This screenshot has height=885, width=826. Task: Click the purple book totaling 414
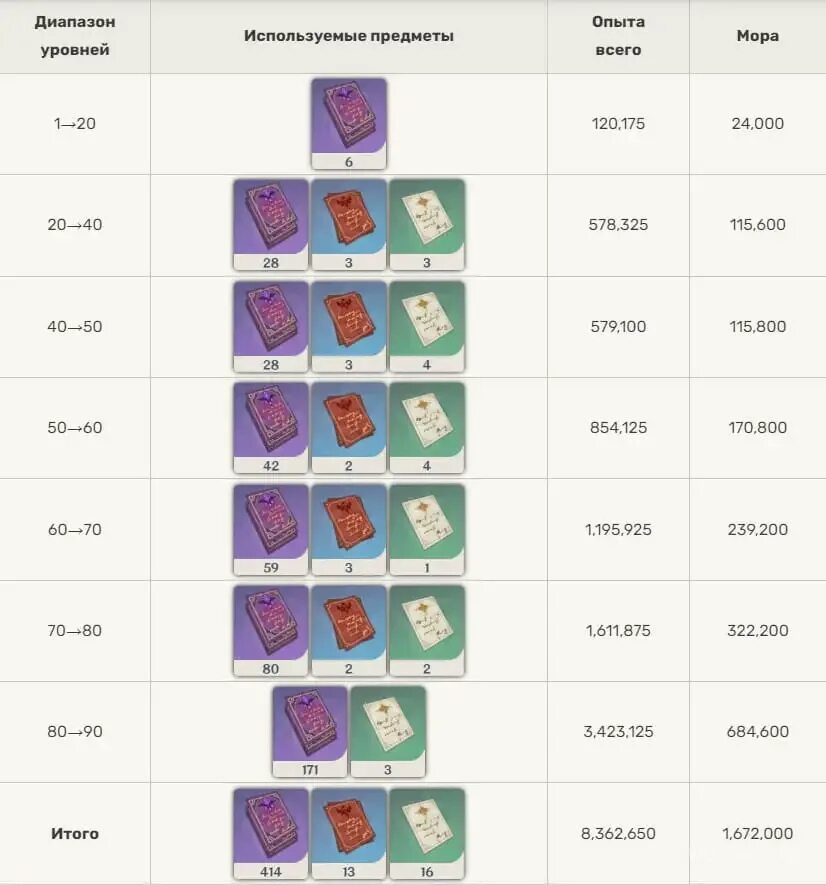(x=271, y=834)
